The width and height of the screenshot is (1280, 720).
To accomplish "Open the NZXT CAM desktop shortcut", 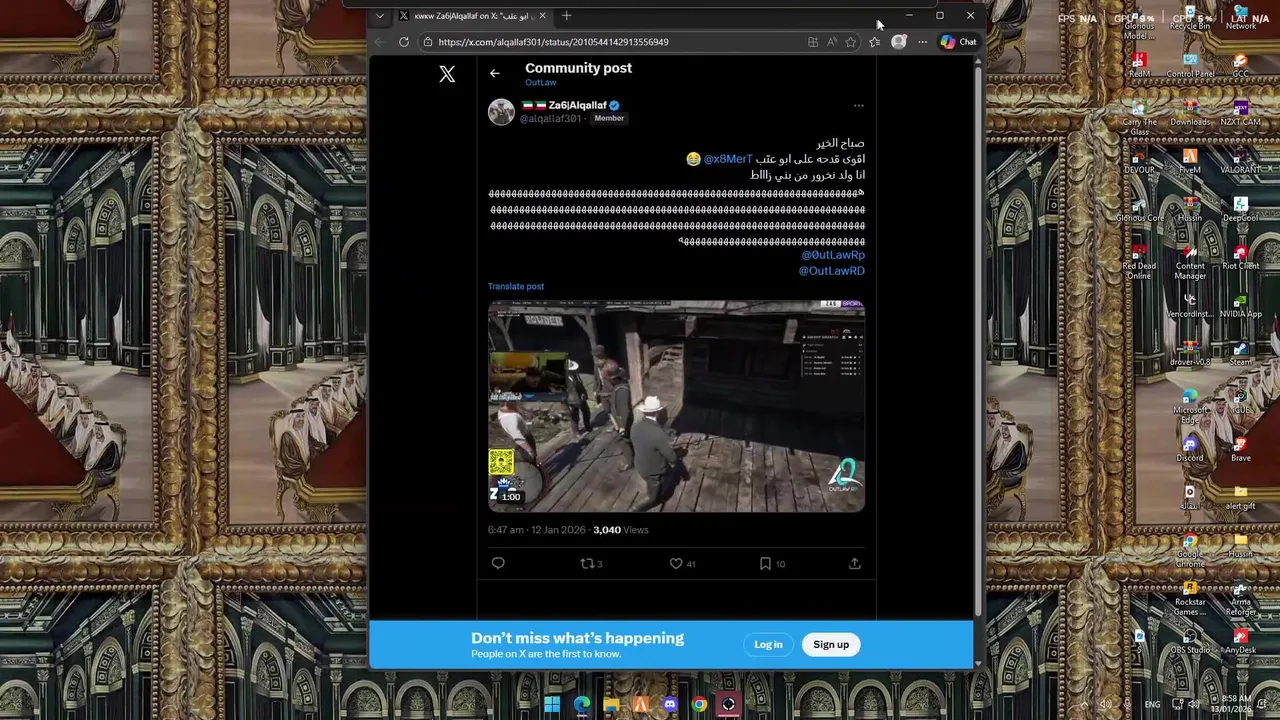I will [x=1241, y=112].
